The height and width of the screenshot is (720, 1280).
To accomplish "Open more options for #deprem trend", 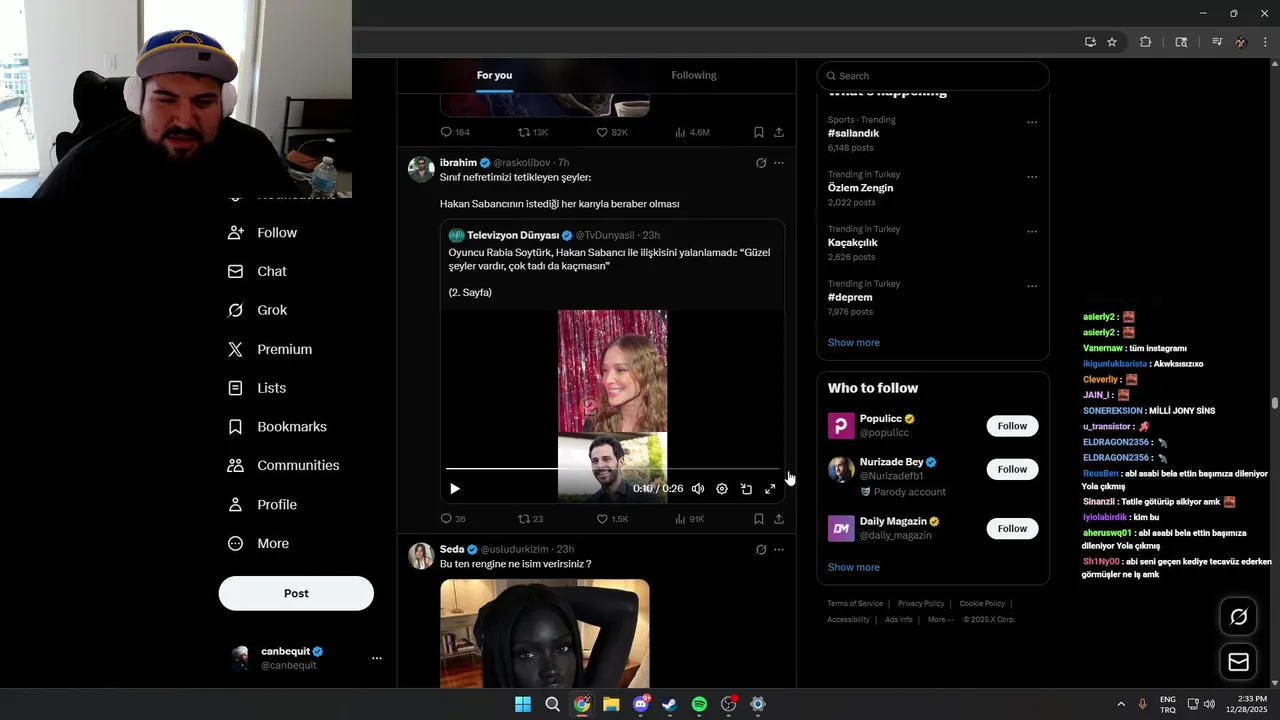I will (x=1032, y=287).
